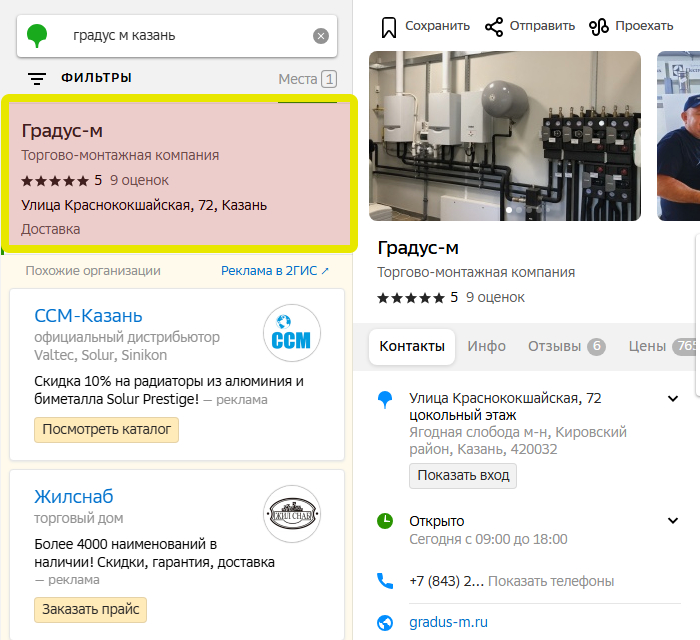Click the Места 1 counter
Image resolution: width=700 pixels, height=640 pixels.
[307, 79]
